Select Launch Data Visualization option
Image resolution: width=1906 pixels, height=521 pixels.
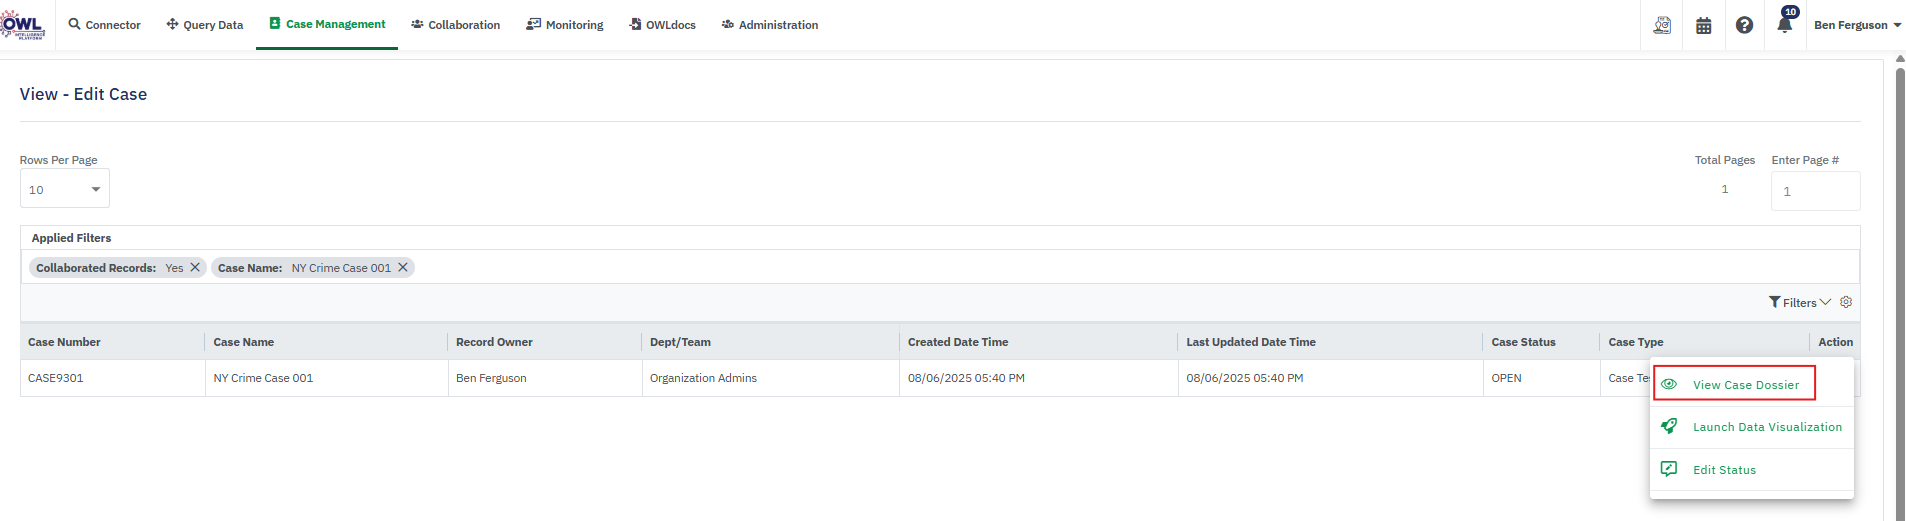1766,427
